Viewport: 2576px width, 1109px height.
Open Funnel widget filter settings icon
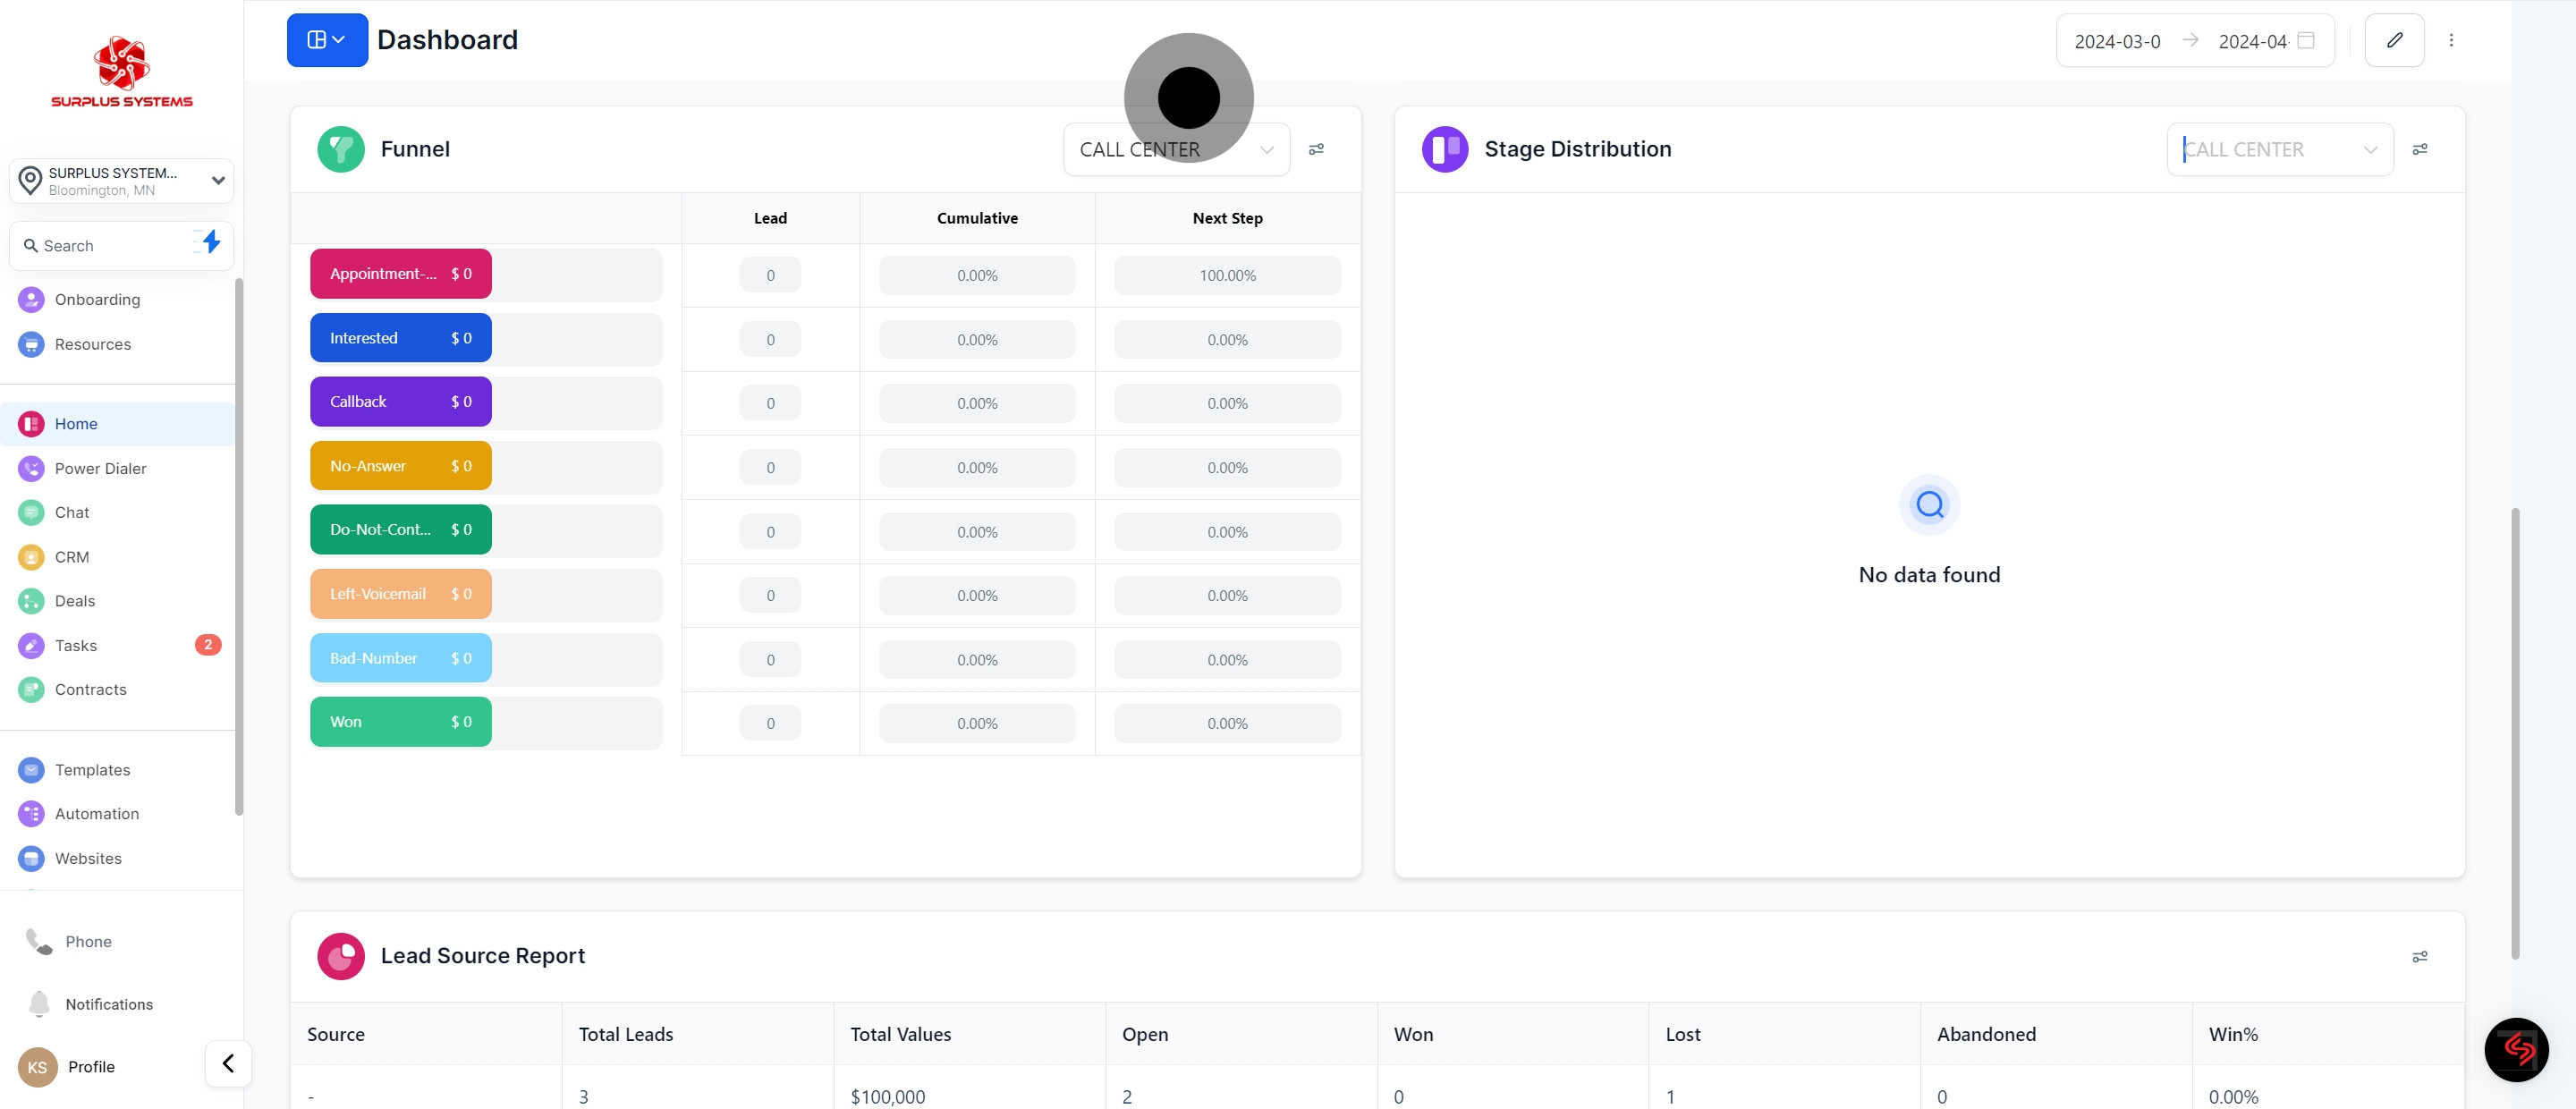[x=1316, y=149]
